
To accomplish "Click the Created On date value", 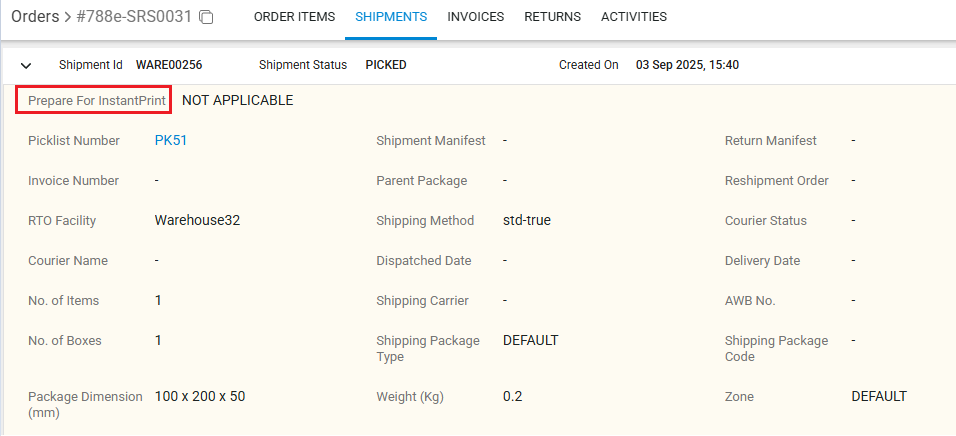I will pyautogui.click(x=687, y=65).
